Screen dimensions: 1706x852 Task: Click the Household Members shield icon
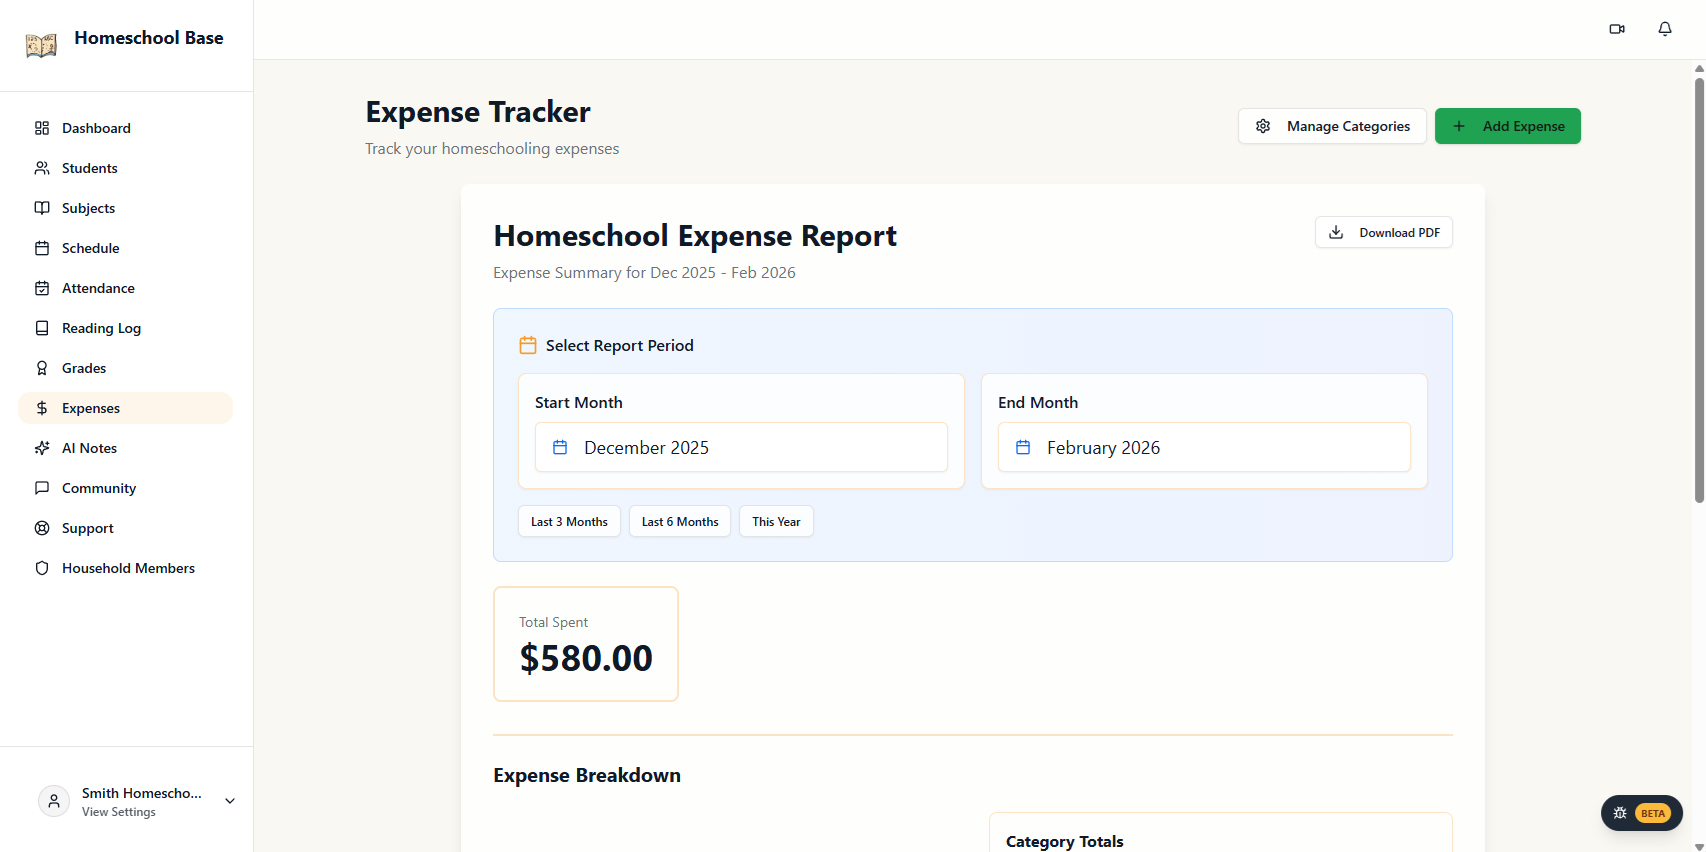point(42,568)
